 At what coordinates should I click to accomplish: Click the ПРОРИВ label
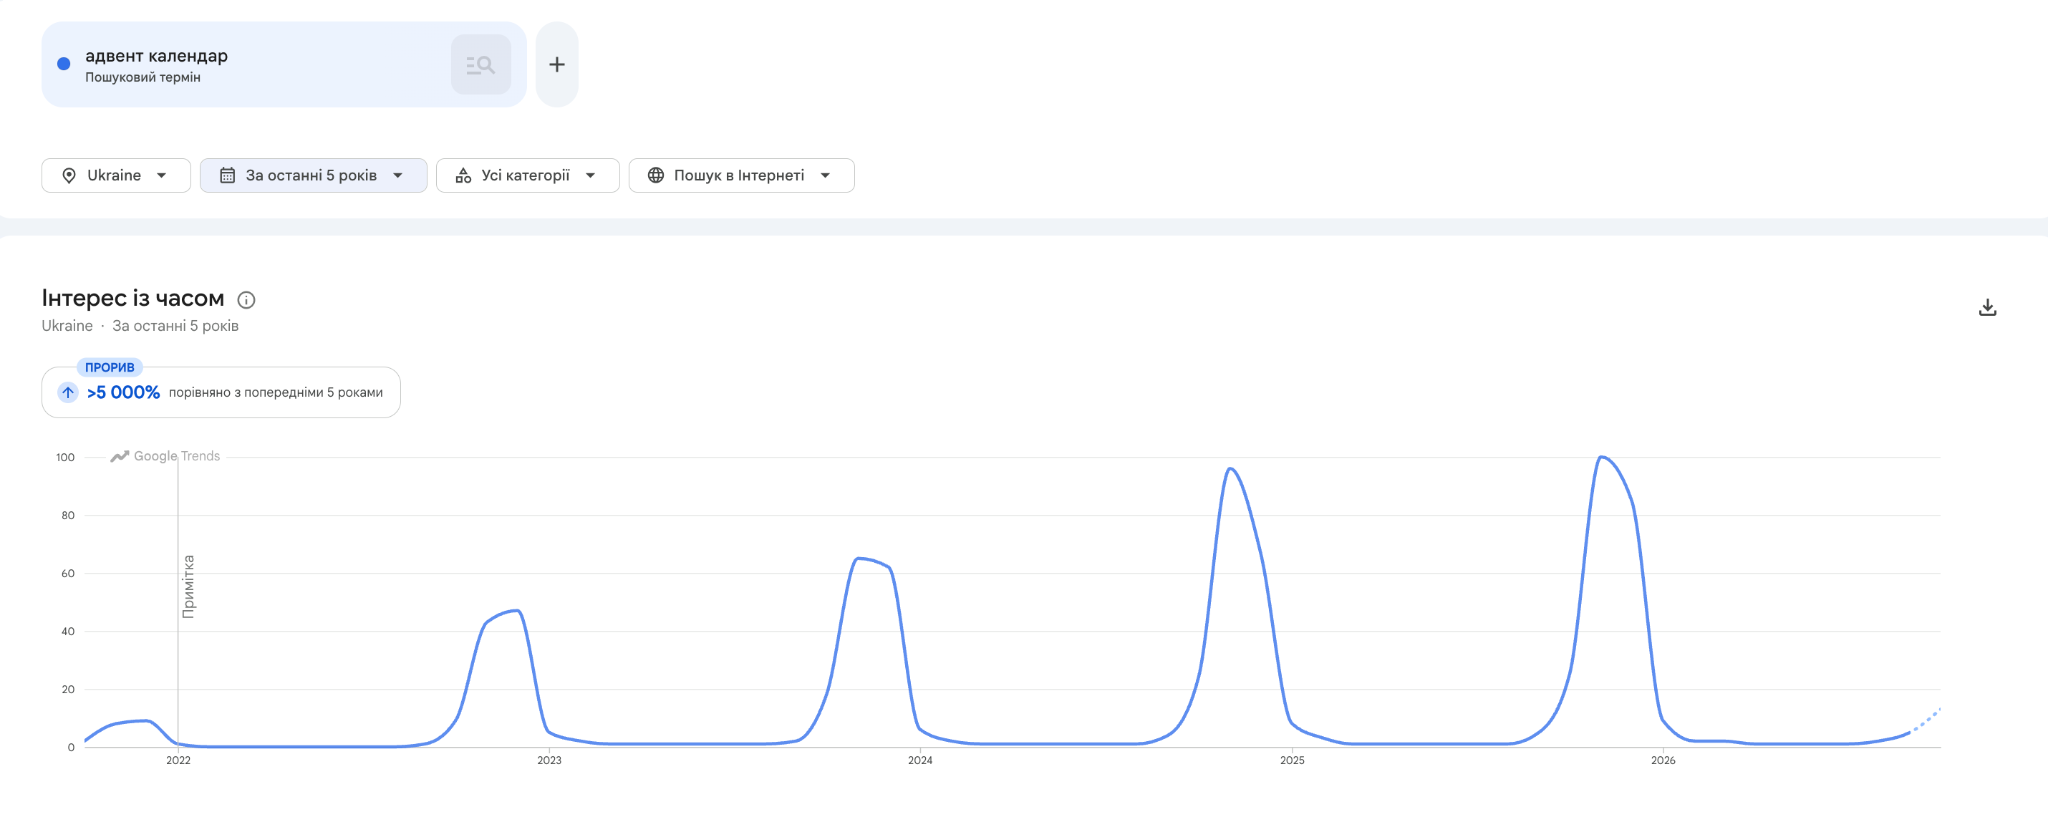(110, 368)
